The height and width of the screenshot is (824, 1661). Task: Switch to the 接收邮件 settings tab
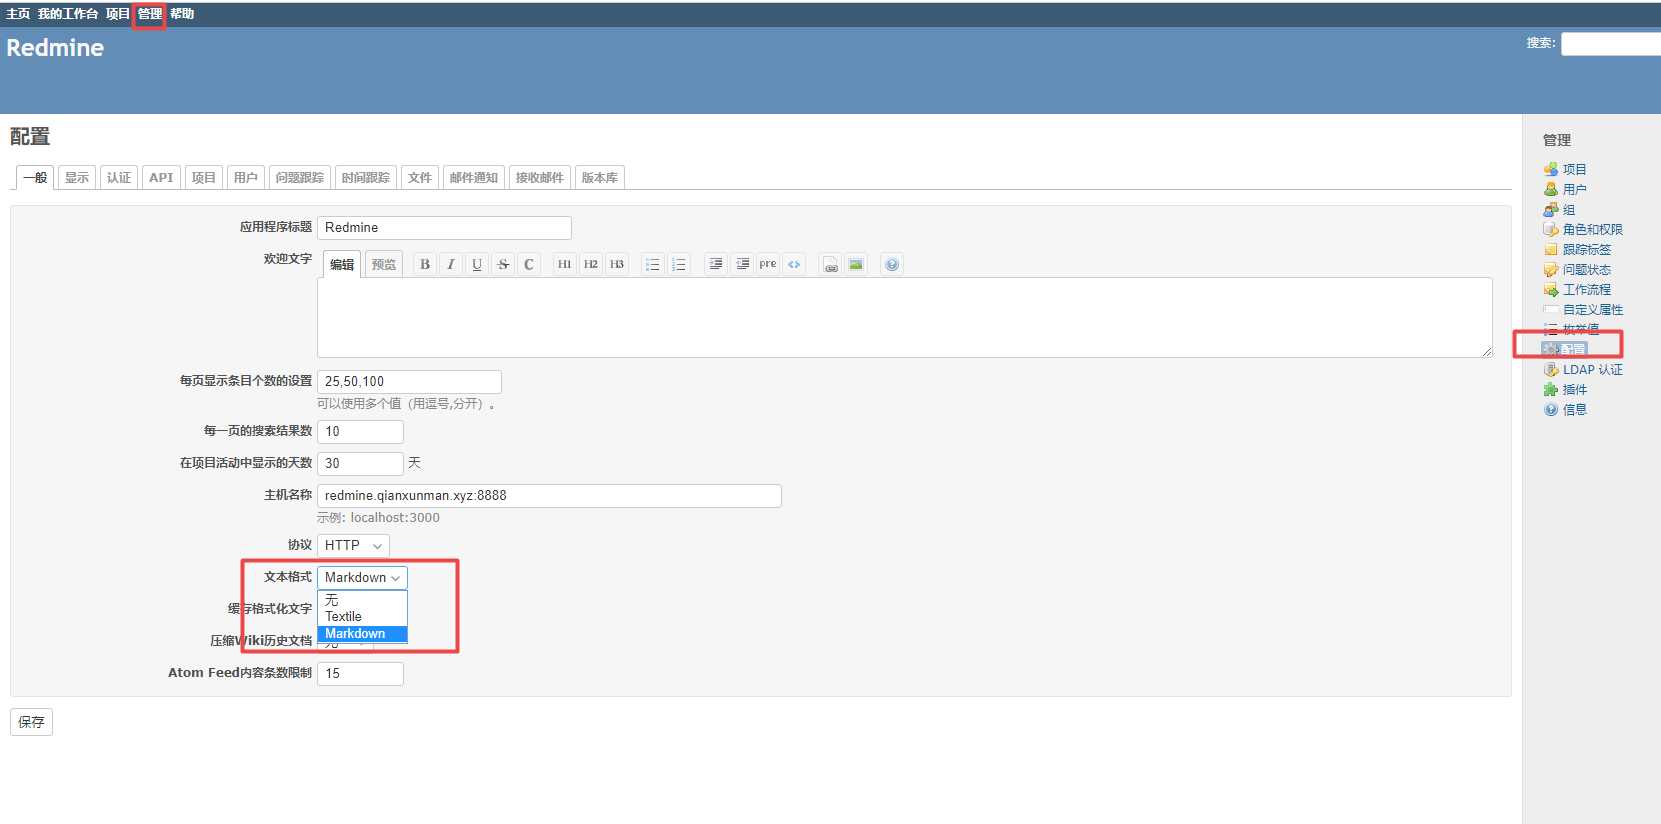540,177
